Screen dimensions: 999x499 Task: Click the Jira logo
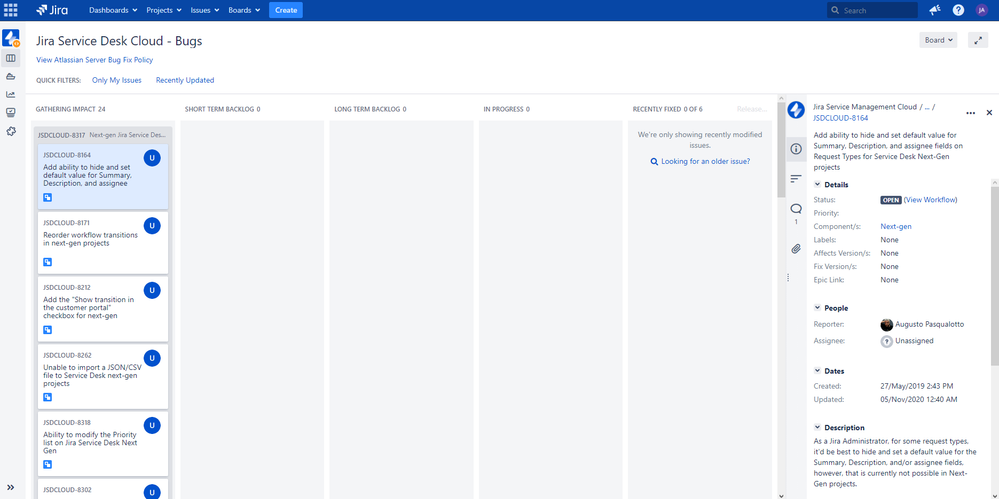52,10
